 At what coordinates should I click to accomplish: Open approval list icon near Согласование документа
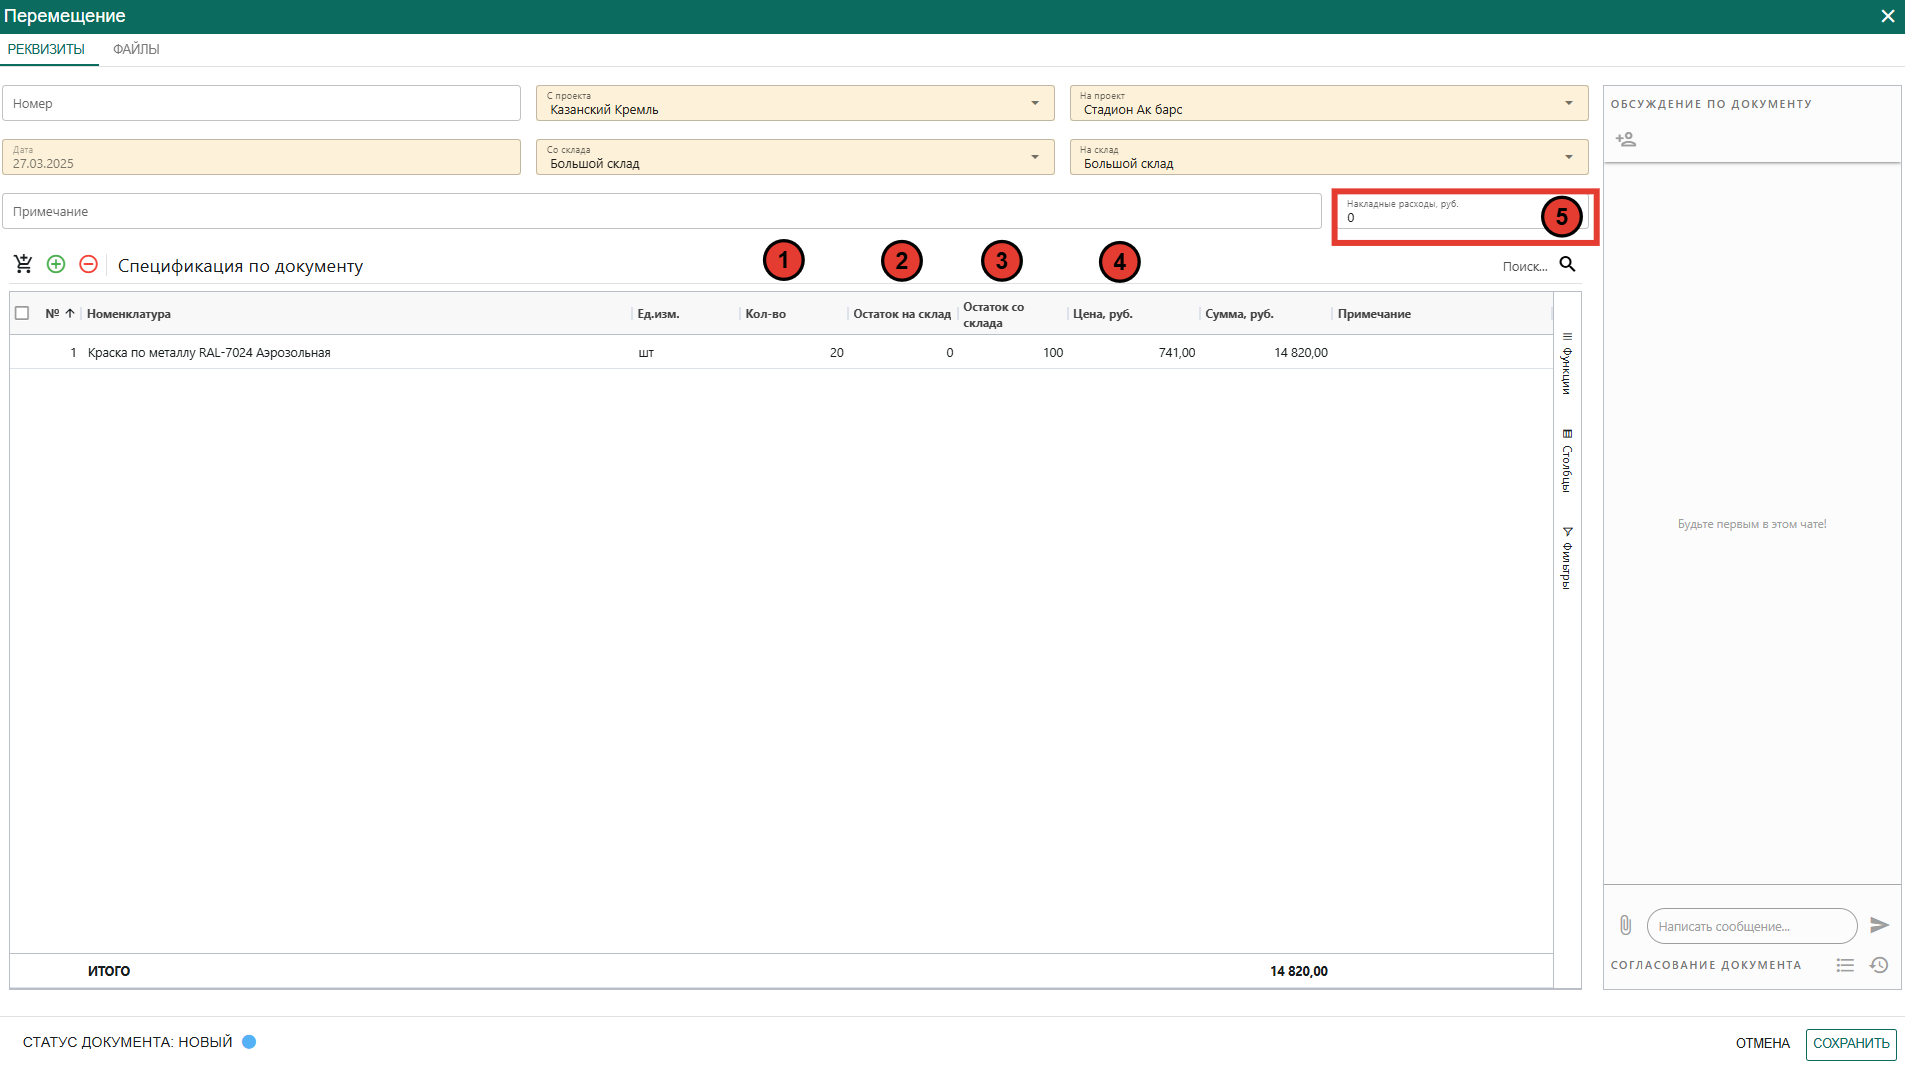tap(1845, 965)
